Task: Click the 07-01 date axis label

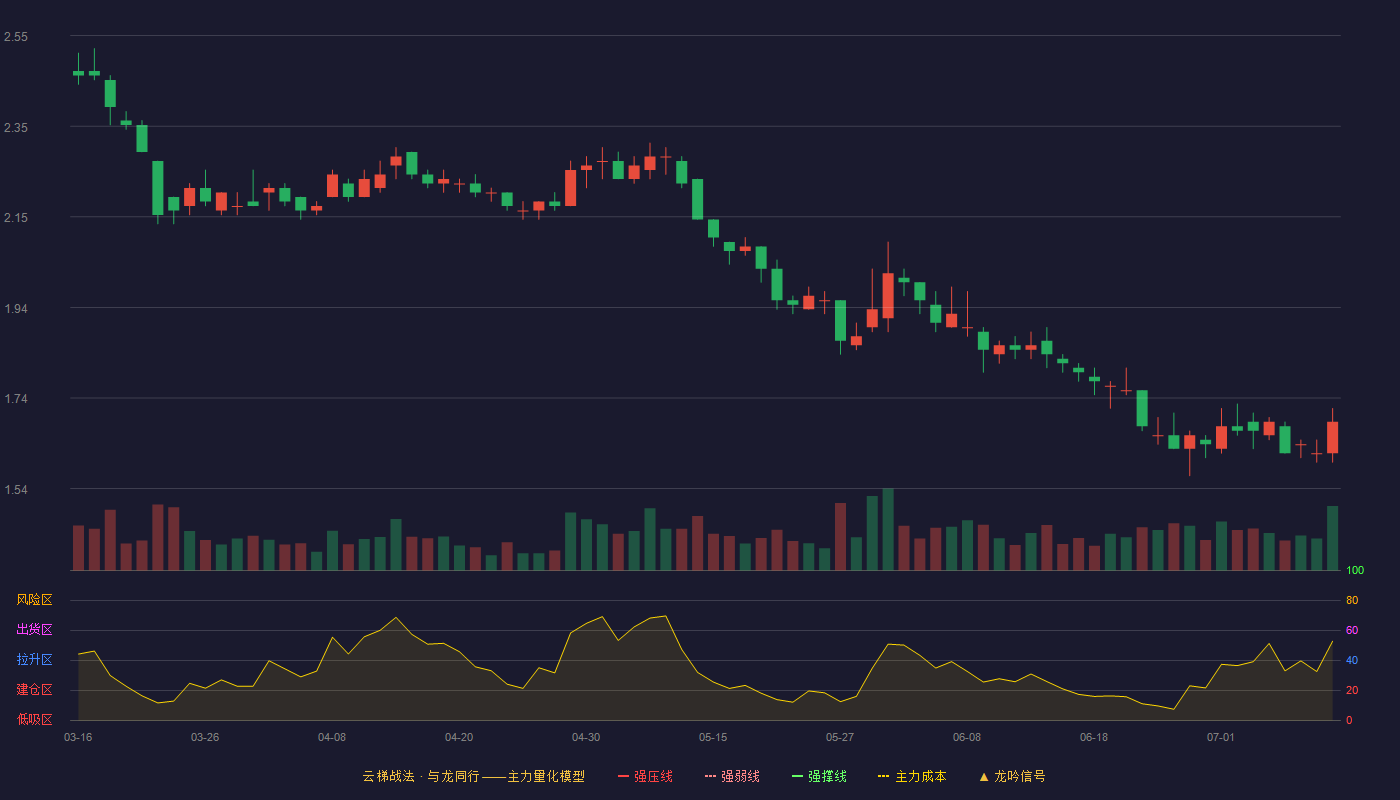Action: [1221, 737]
